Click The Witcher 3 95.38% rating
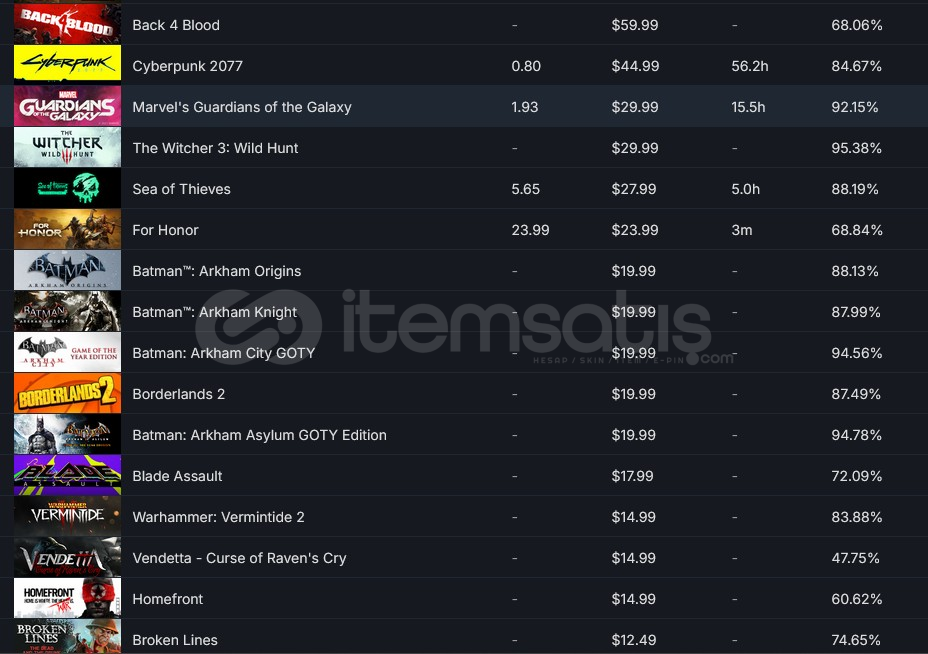The image size is (928, 654). [856, 148]
